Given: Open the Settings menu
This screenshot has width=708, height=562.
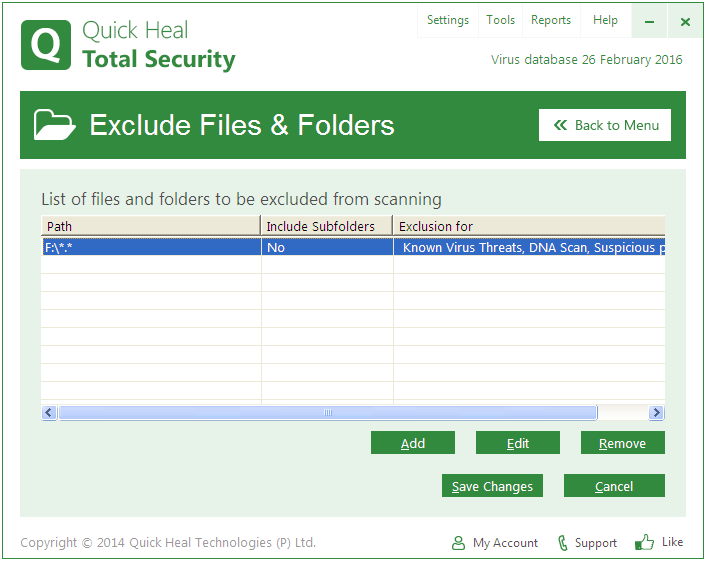Looking at the screenshot, I should click(447, 20).
